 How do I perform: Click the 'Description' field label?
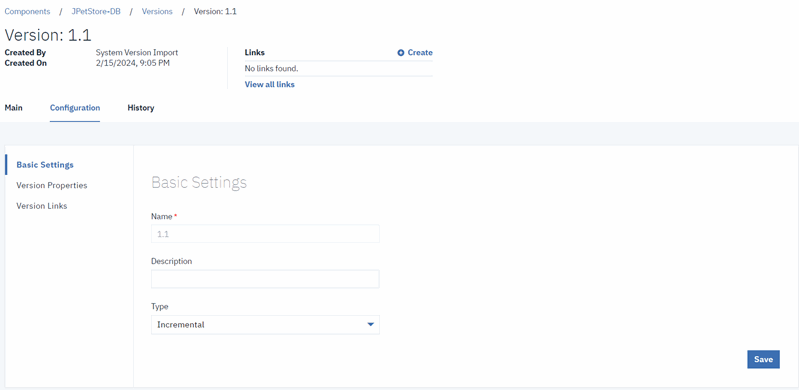point(172,261)
